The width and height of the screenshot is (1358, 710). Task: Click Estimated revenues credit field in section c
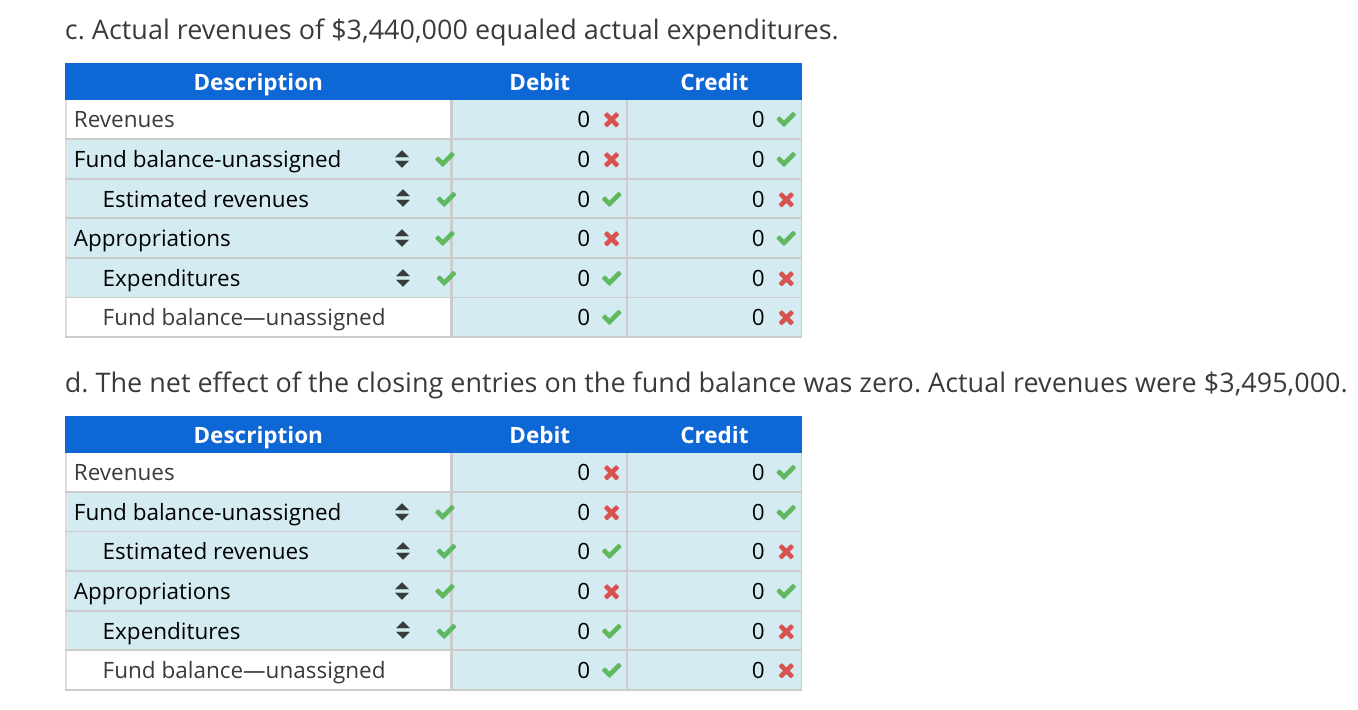tap(714, 199)
